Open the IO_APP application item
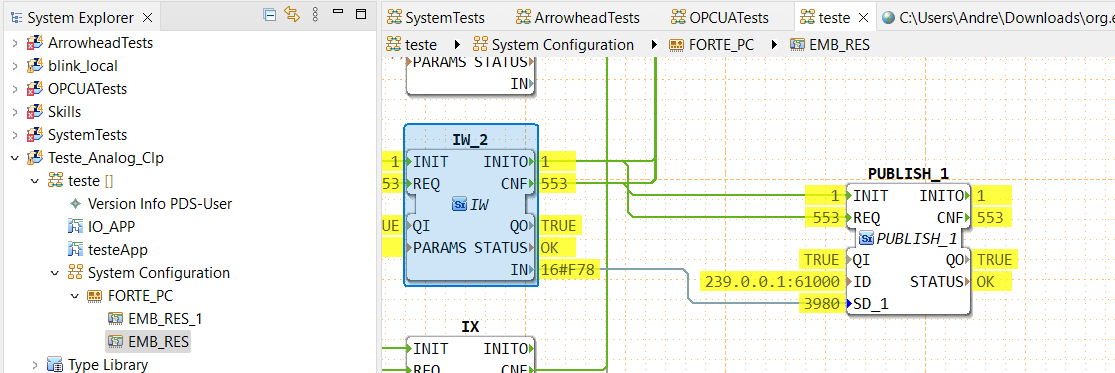Image resolution: width=1115 pixels, height=373 pixels. click(x=101, y=227)
